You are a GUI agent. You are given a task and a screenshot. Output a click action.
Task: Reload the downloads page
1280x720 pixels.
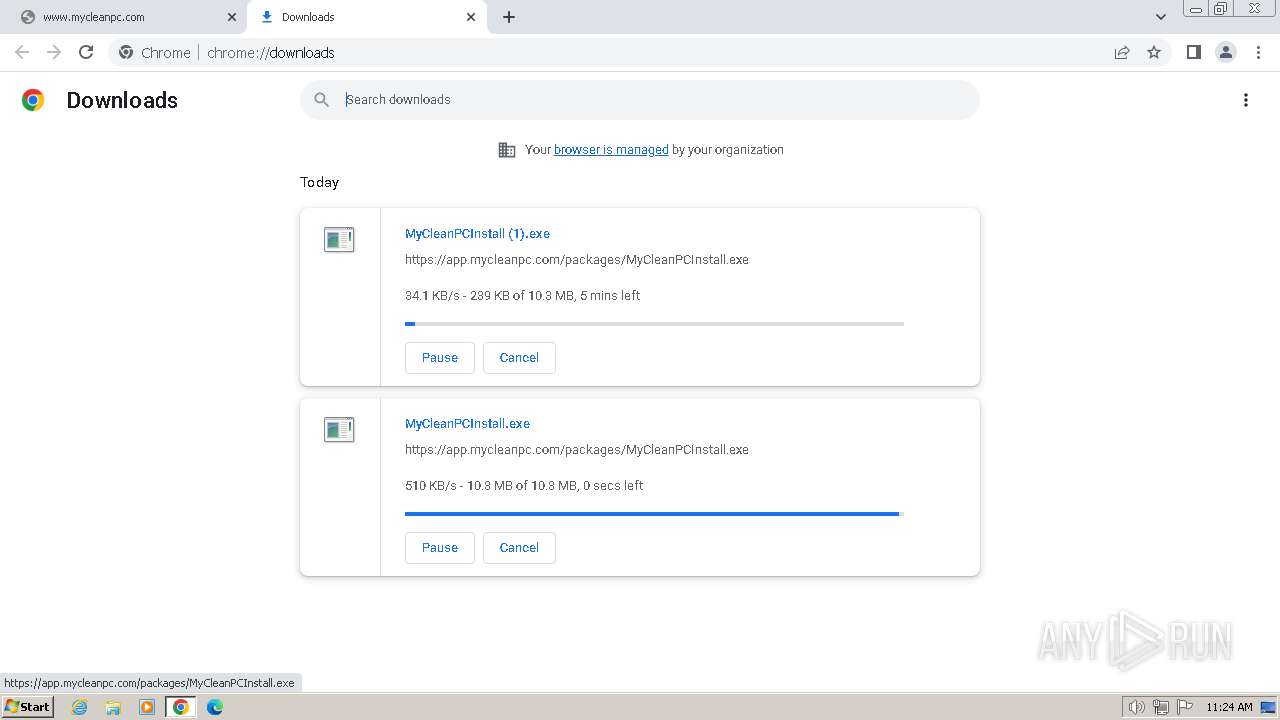pos(86,52)
